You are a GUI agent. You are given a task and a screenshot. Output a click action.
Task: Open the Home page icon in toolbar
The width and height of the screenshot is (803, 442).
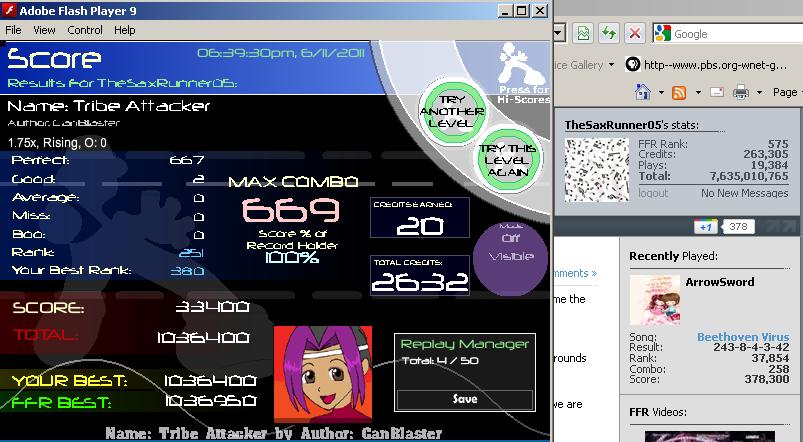pyautogui.click(x=642, y=92)
